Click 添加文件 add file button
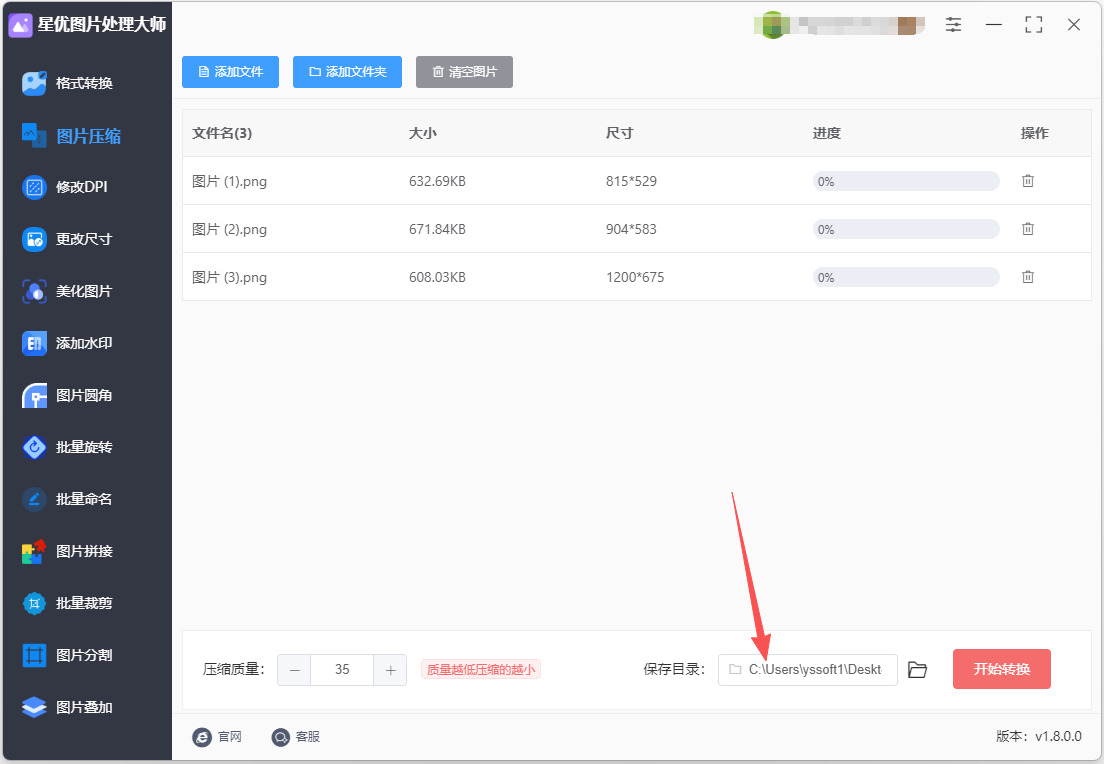This screenshot has height=764, width=1104. [x=230, y=72]
